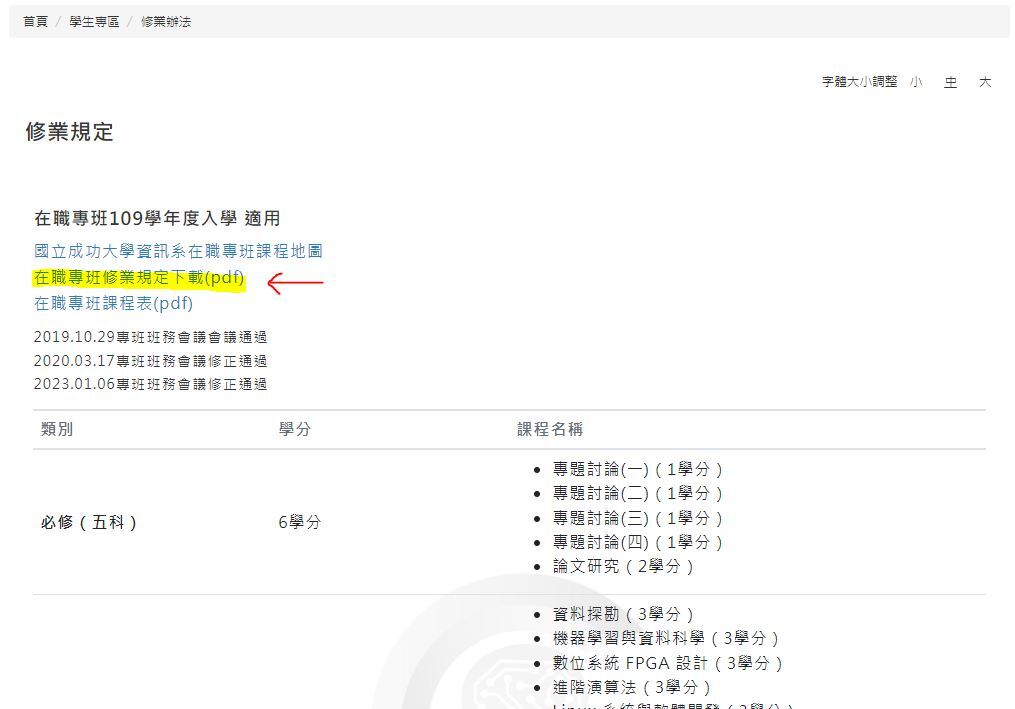
Task: Click the 2020.03.17專班班務會議修正通過 line
Action: [150, 361]
